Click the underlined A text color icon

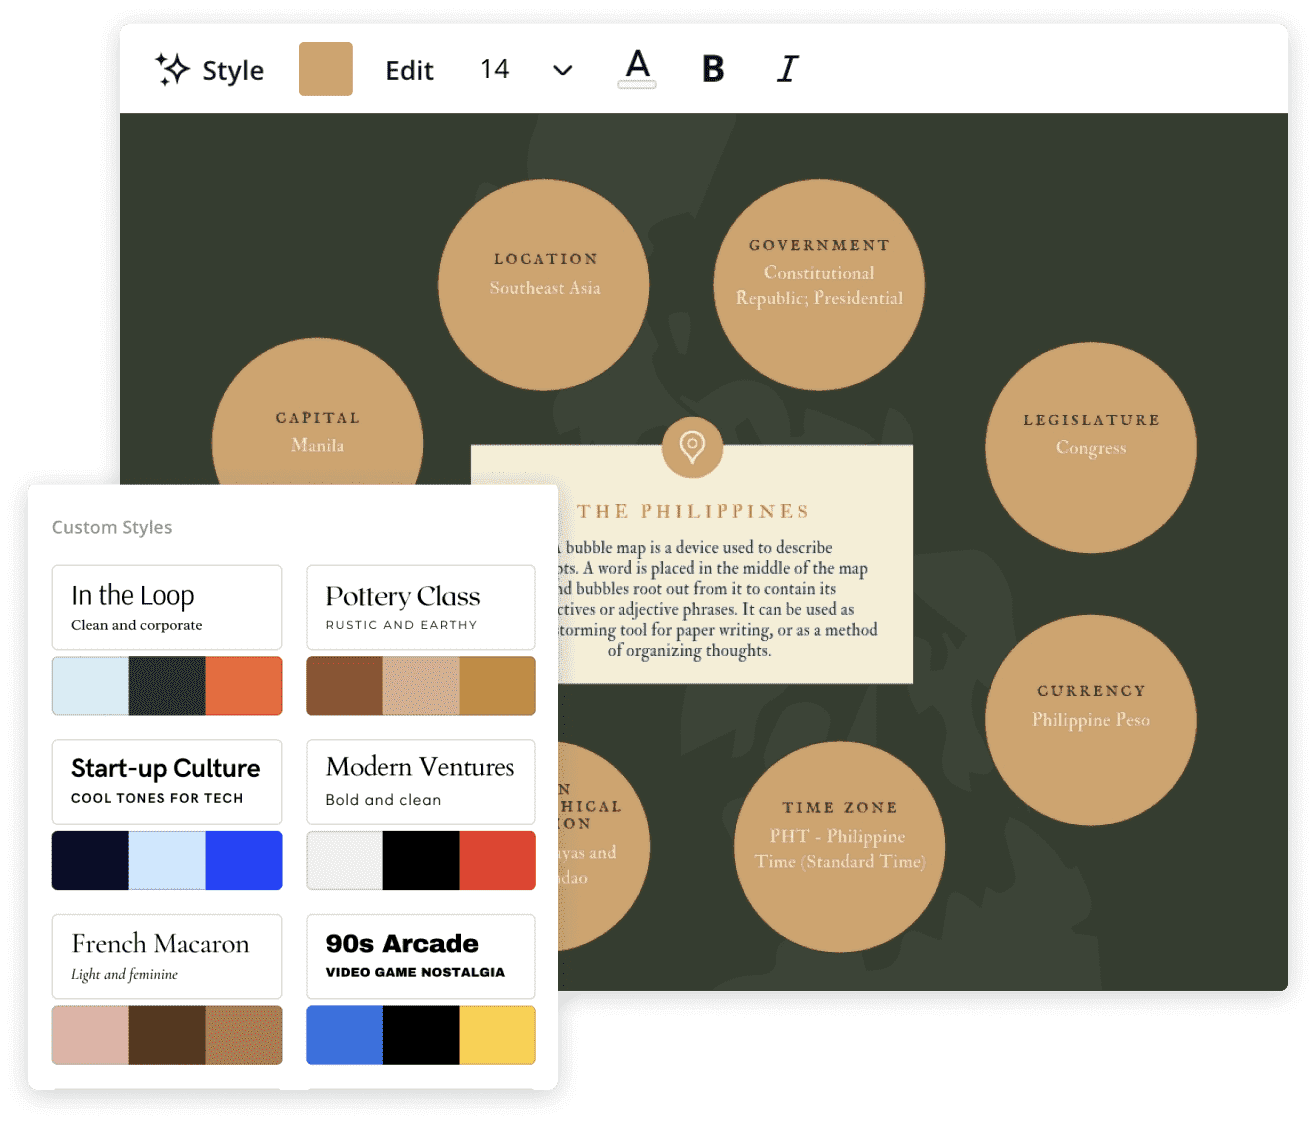coord(637,69)
